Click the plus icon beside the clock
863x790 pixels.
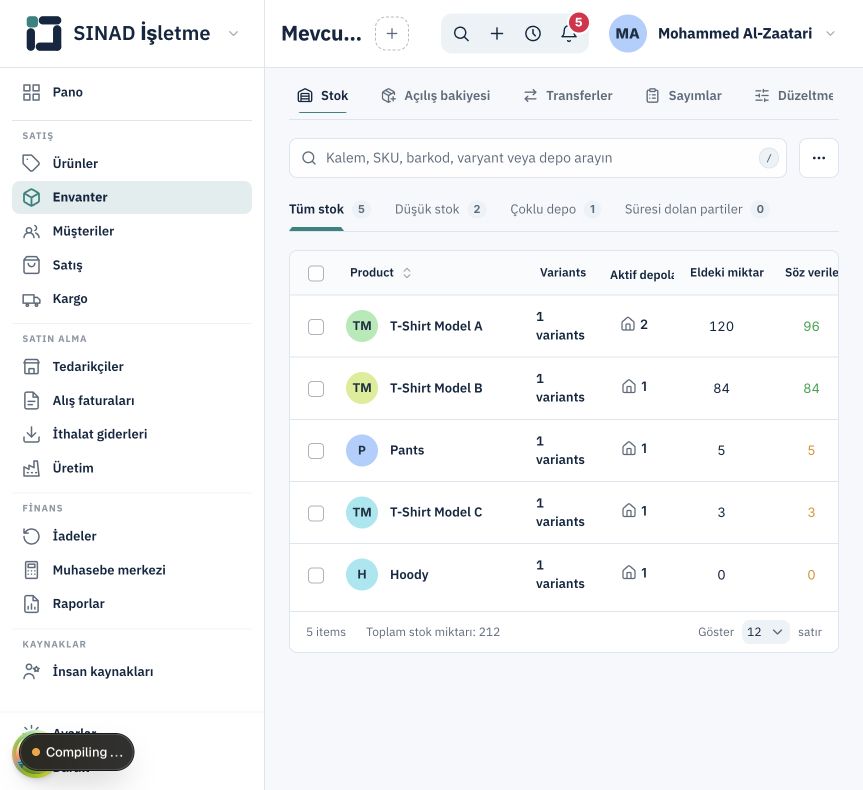point(497,34)
